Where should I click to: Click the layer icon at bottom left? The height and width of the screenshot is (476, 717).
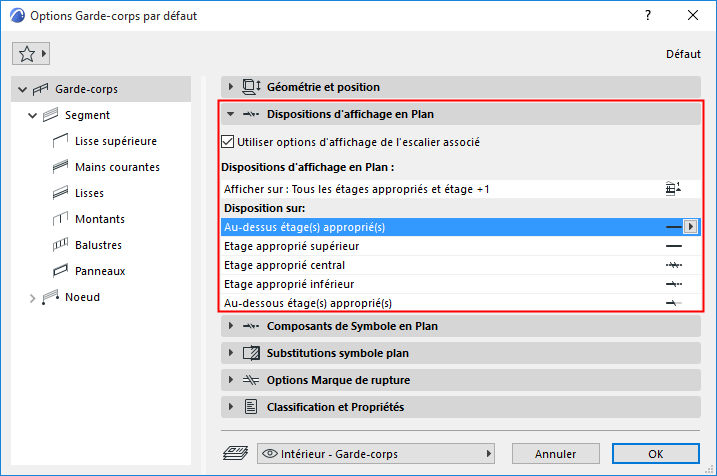[232, 453]
